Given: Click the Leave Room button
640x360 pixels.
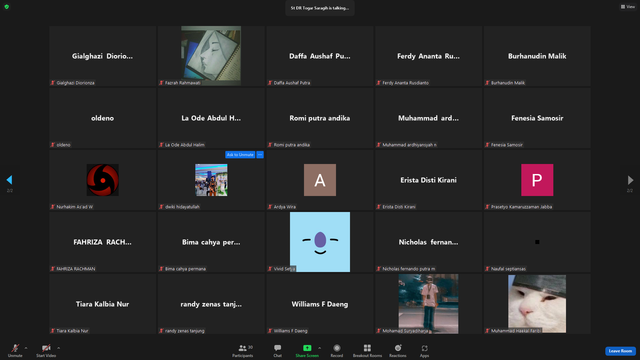Looking at the screenshot, I should pyautogui.click(x=620, y=351).
